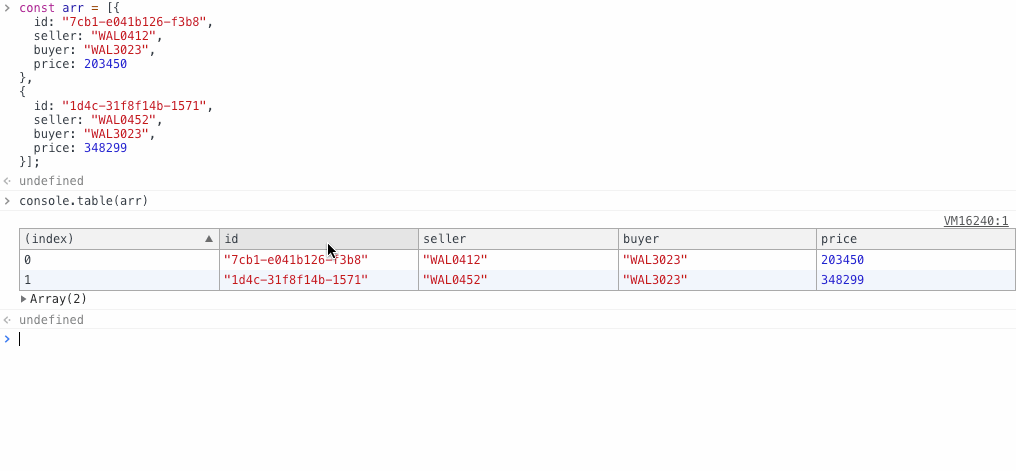This screenshot has height=471, width=1016.
Task: Click index 0 row cell
Action: (119, 260)
